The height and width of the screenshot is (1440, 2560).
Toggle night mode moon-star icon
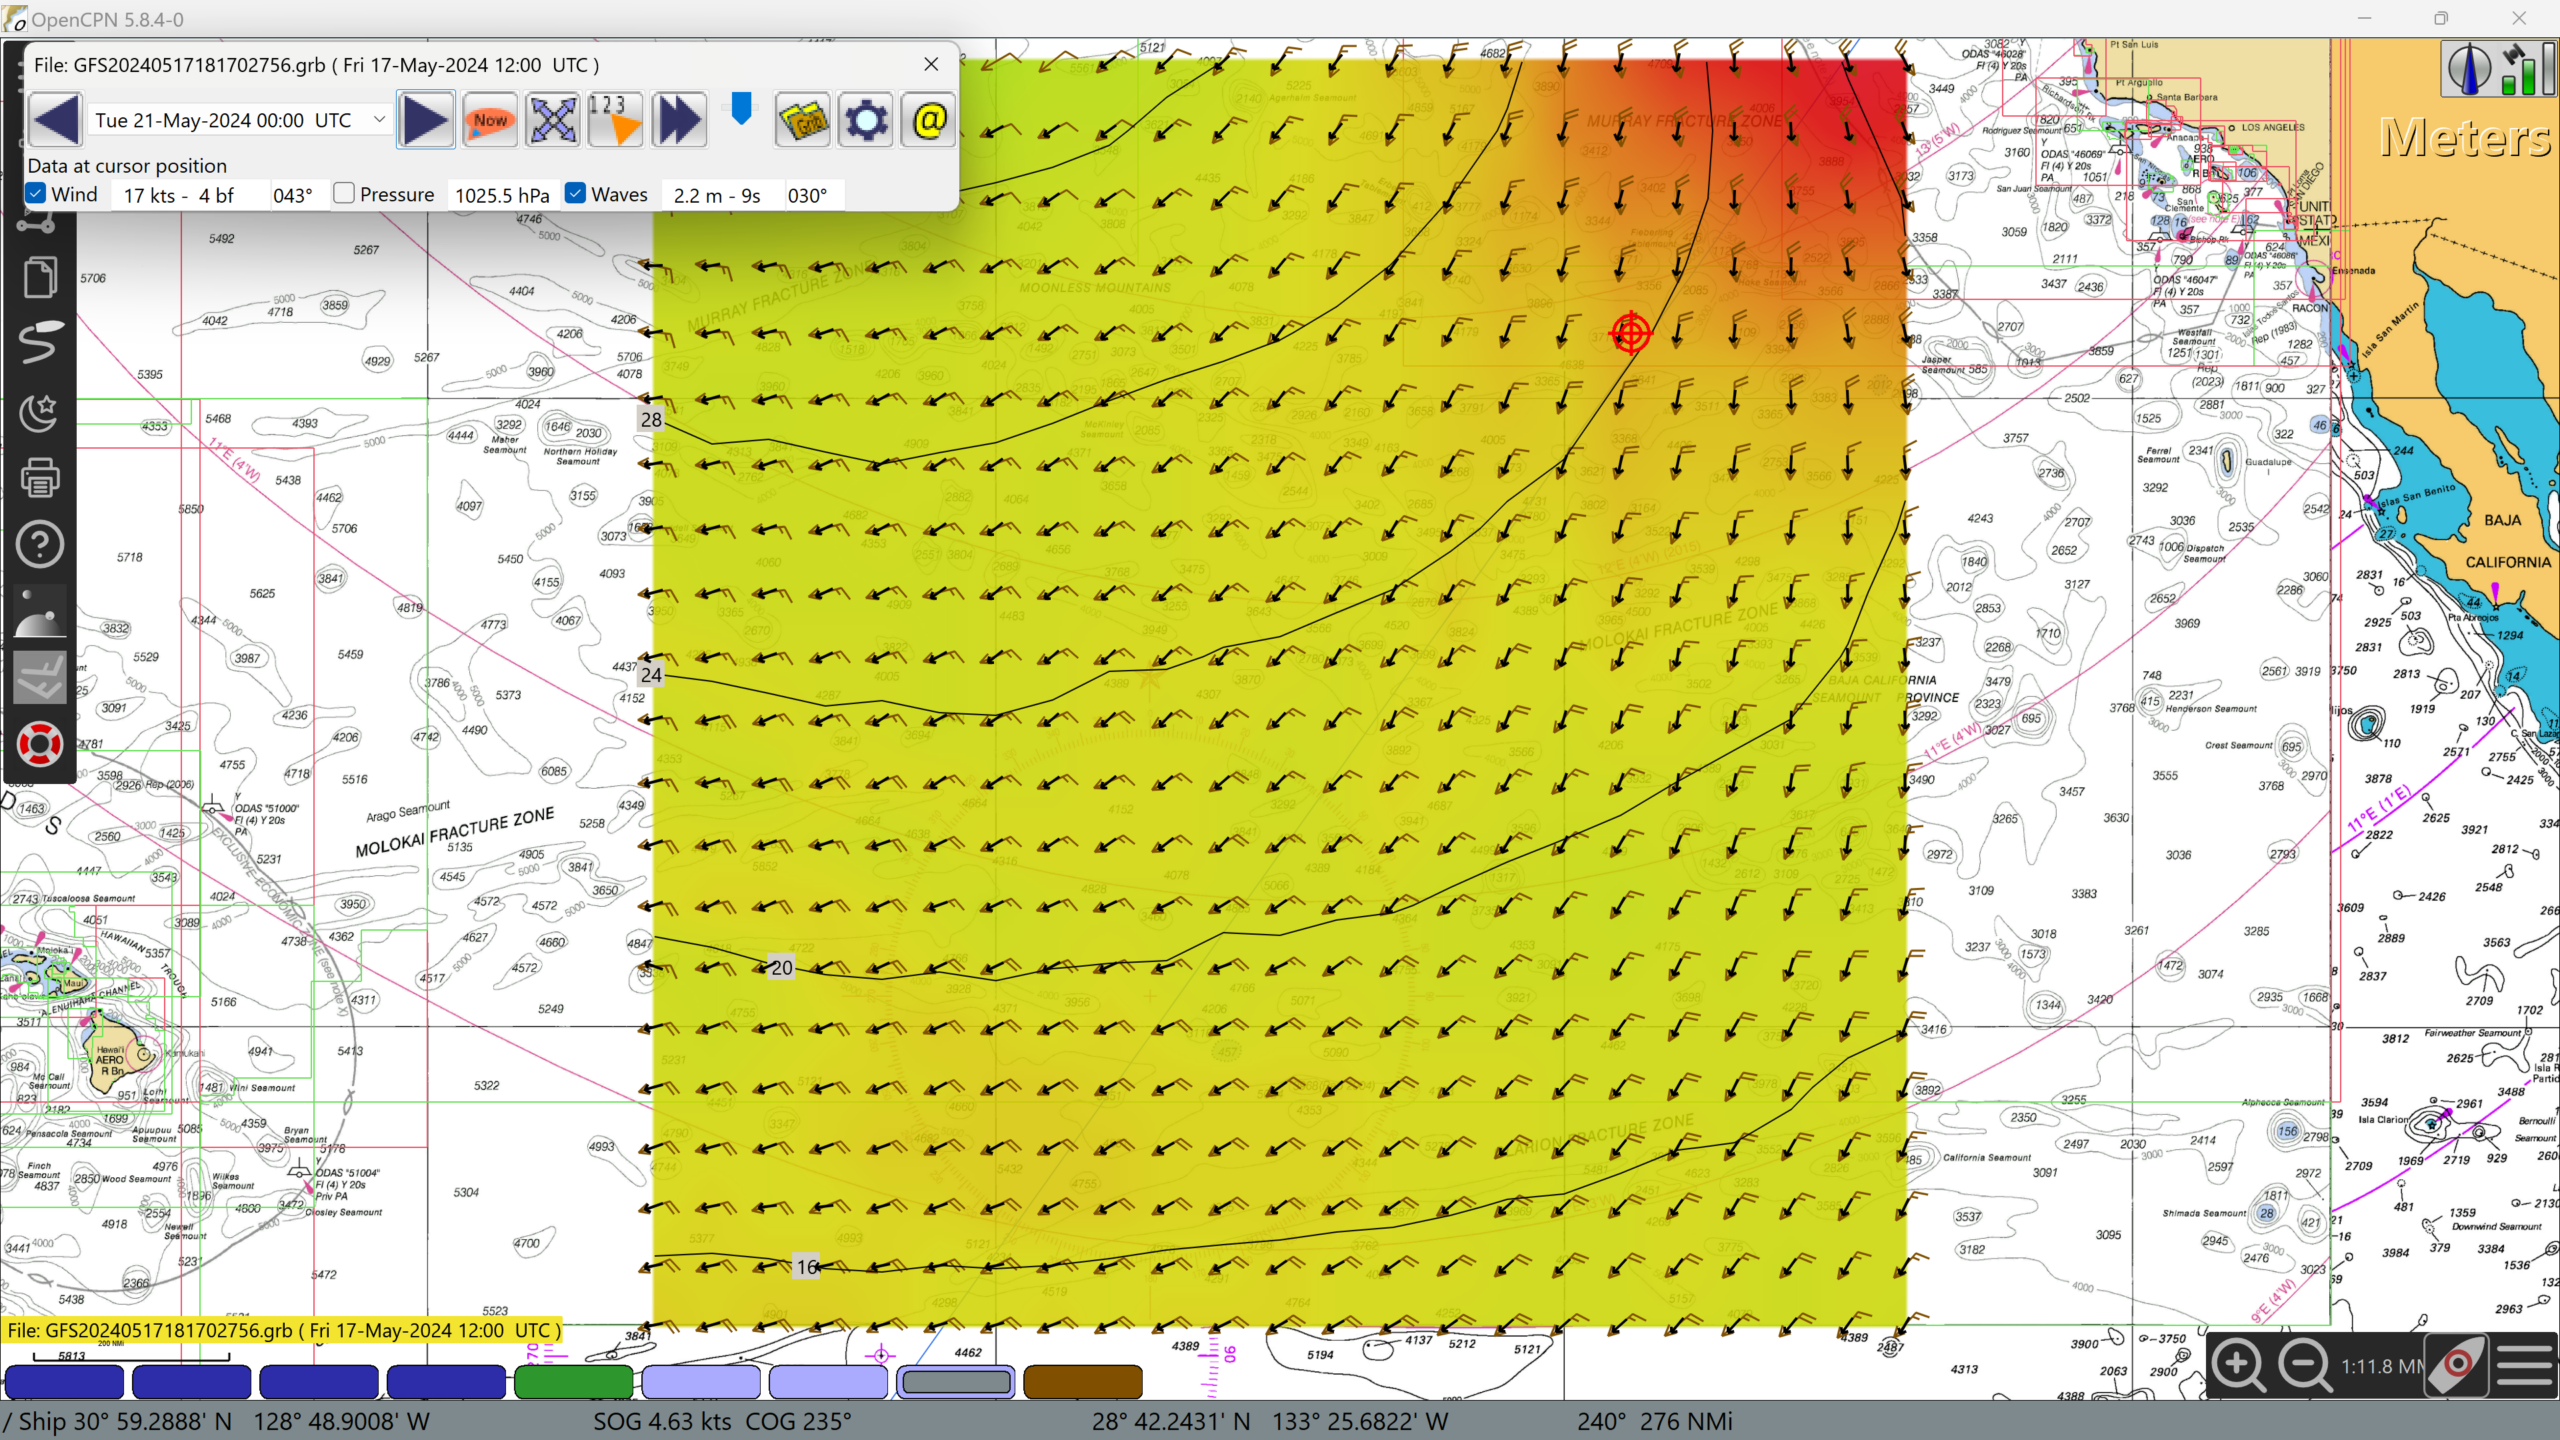[39, 411]
